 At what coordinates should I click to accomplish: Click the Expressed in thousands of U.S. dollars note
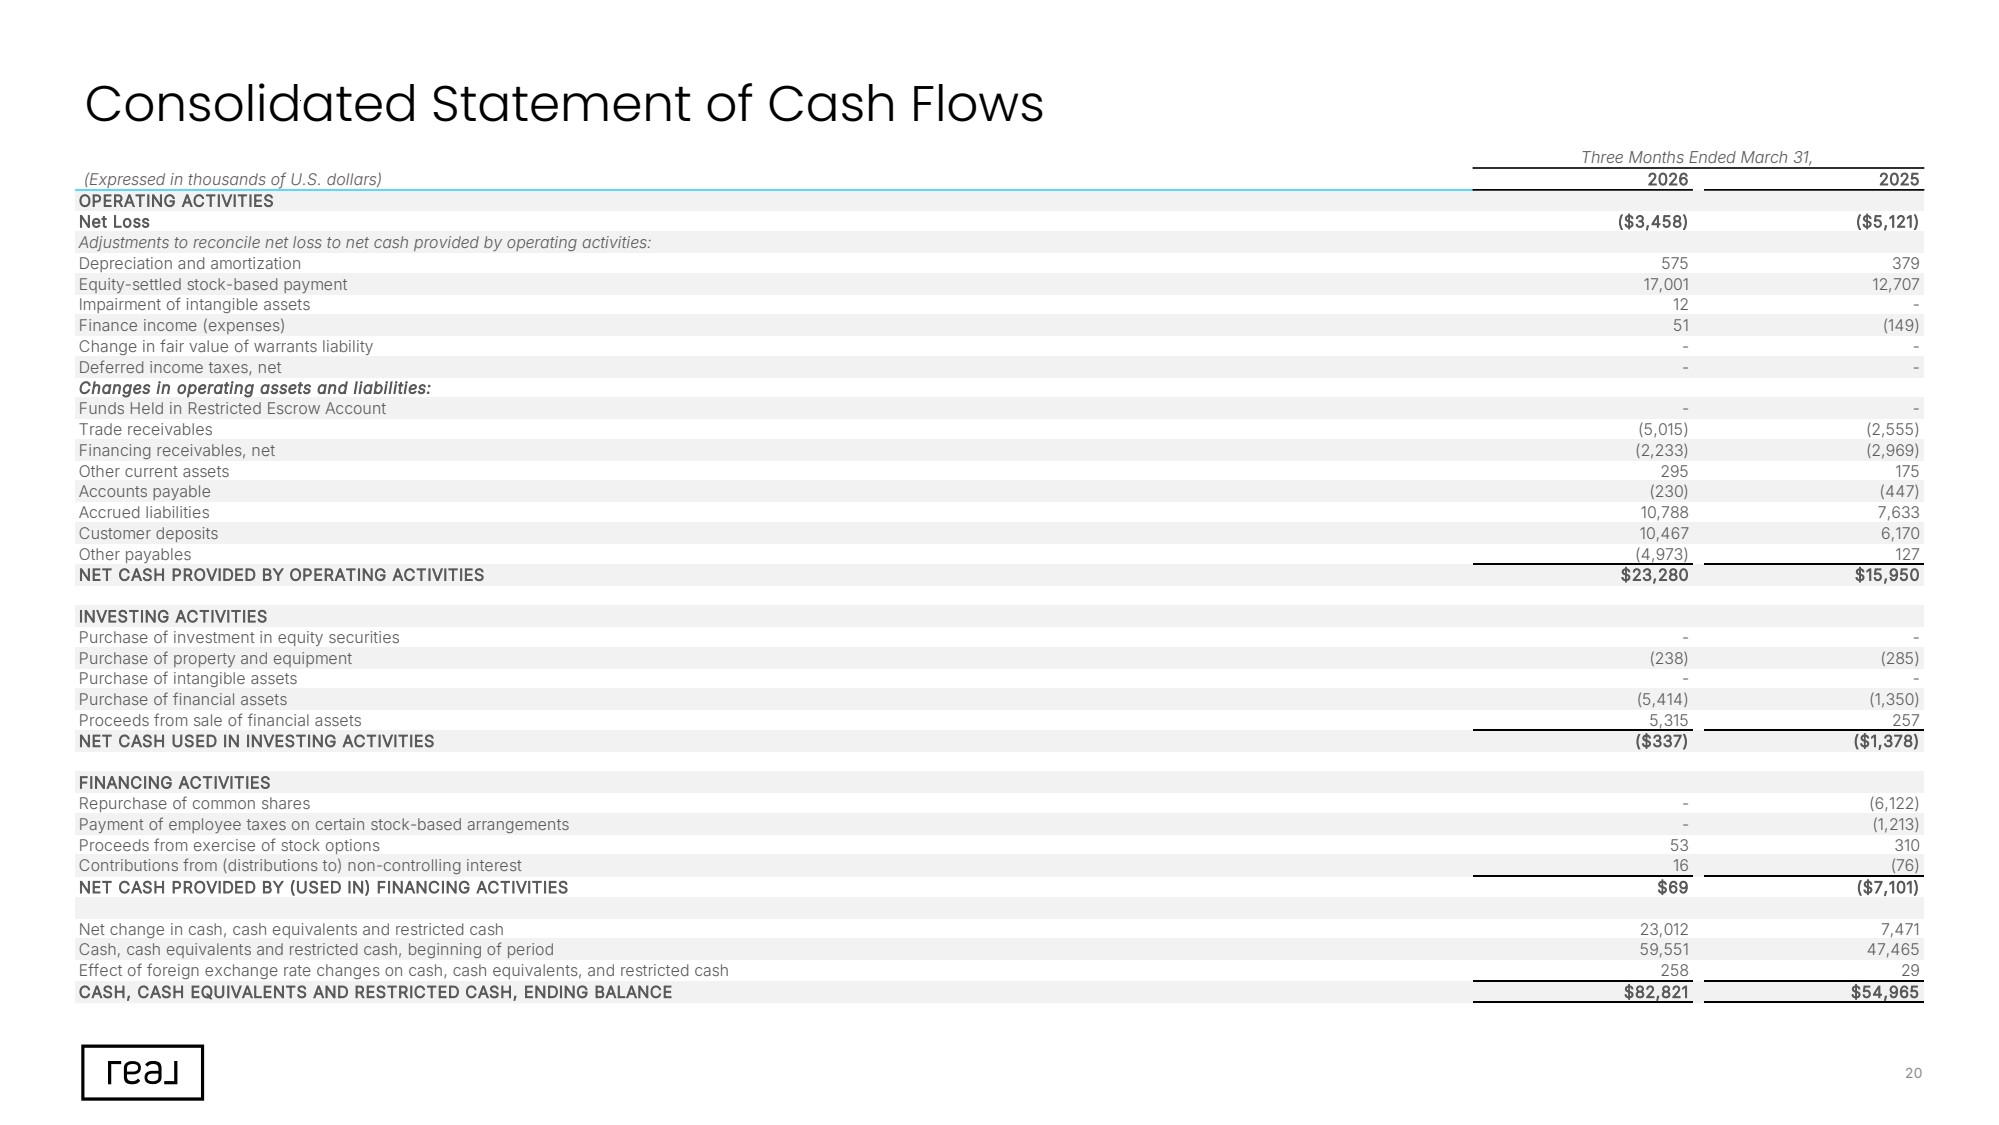click(233, 180)
